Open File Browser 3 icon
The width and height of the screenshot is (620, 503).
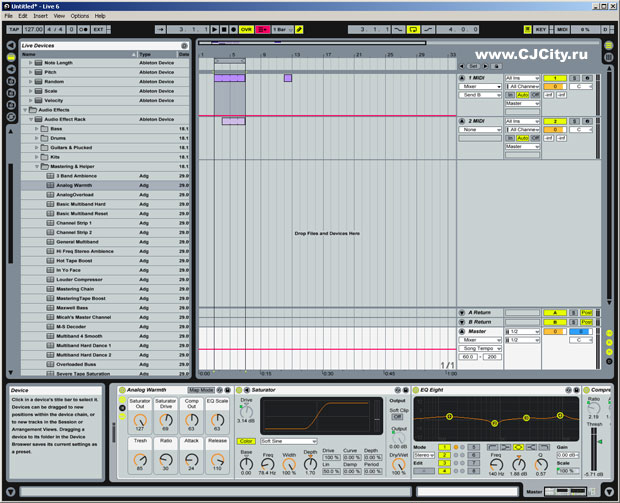[11, 105]
